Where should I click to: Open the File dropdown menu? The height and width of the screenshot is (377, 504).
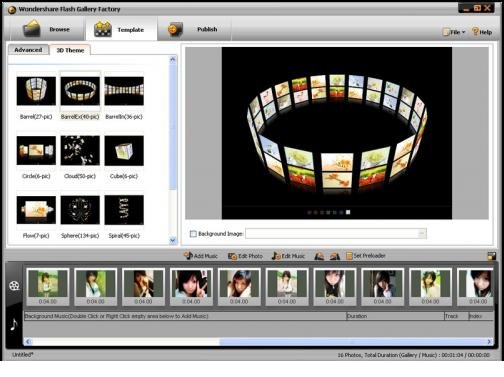tap(454, 32)
